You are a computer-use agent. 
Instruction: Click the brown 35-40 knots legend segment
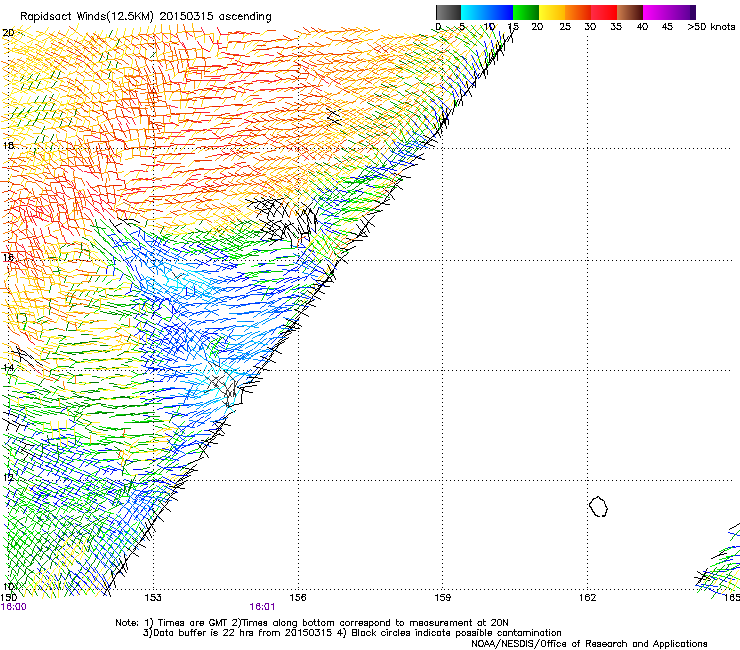tap(630, 12)
